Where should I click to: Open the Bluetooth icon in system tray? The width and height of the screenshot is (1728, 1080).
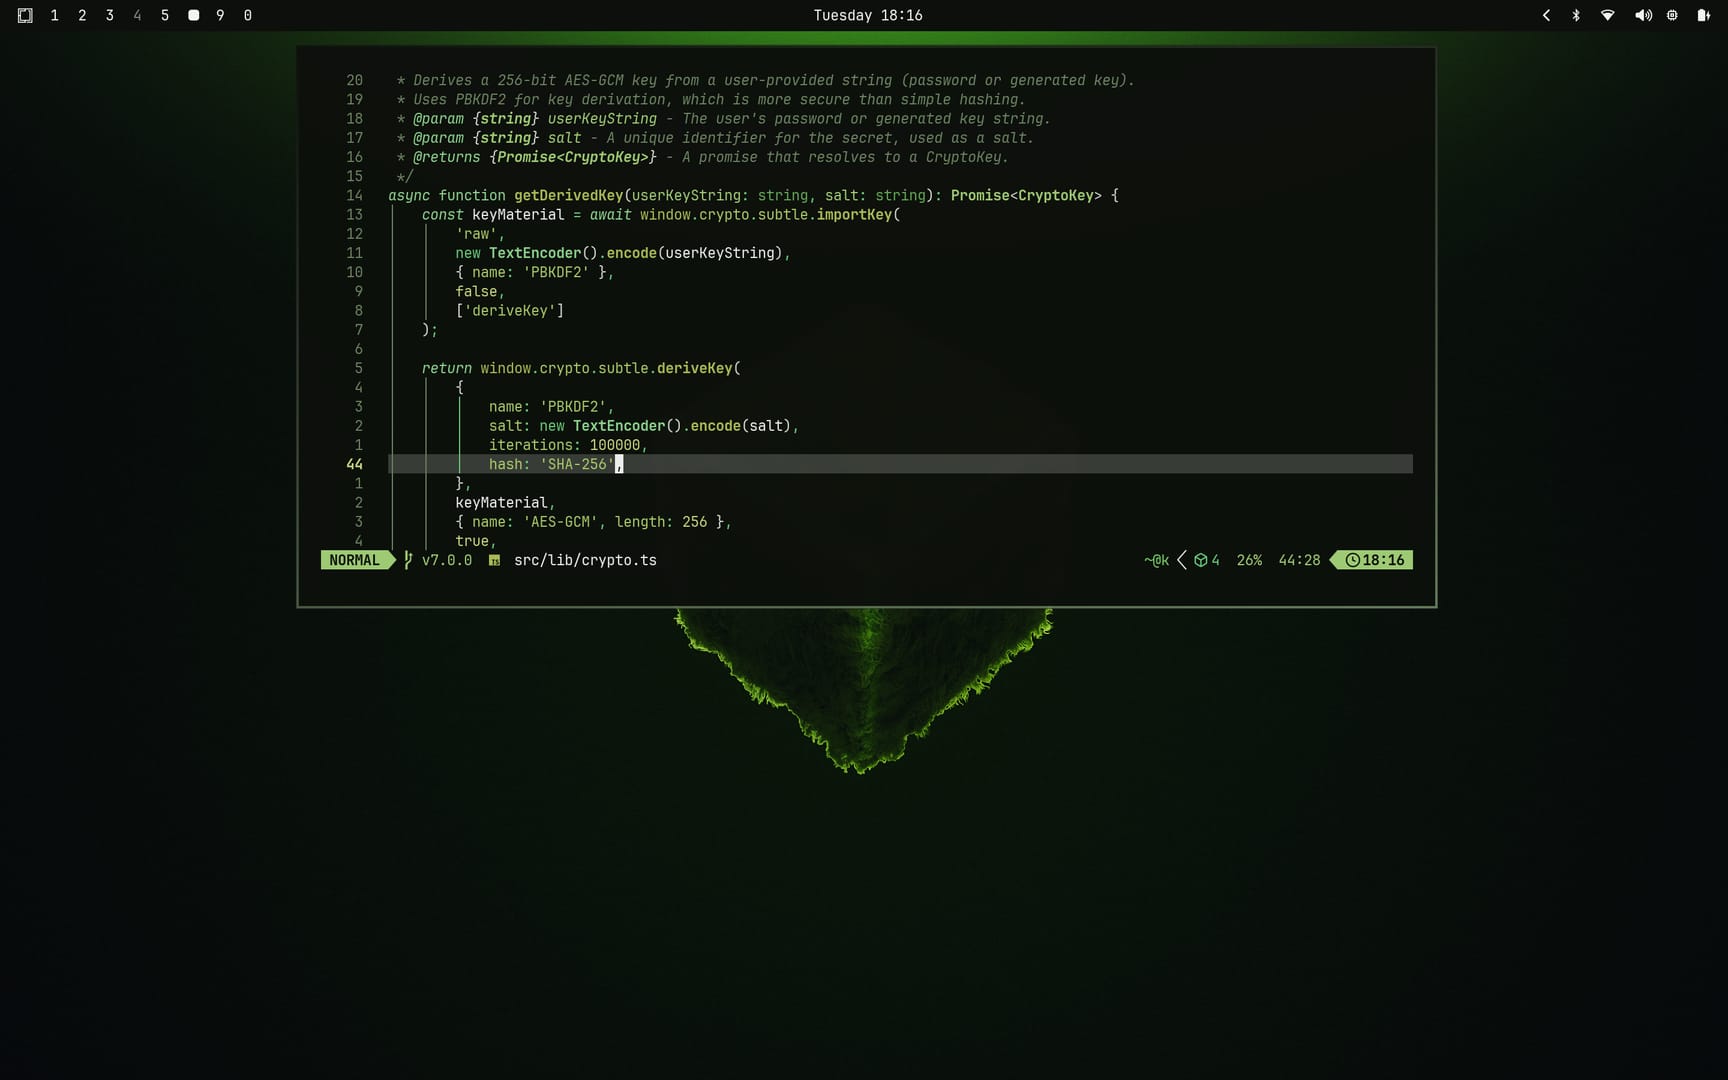[x=1576, y=15]
